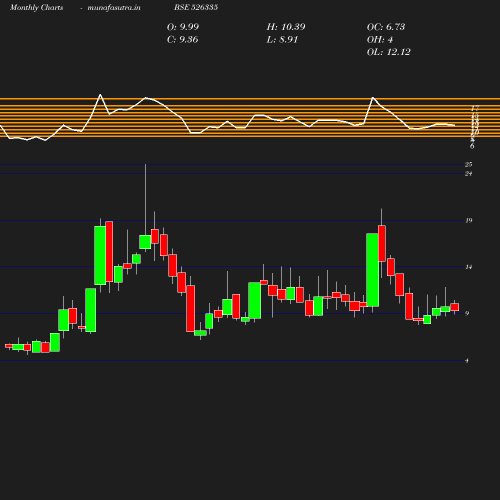
Task: Click the munafasutra.in site label
Action: pos(114,7)
